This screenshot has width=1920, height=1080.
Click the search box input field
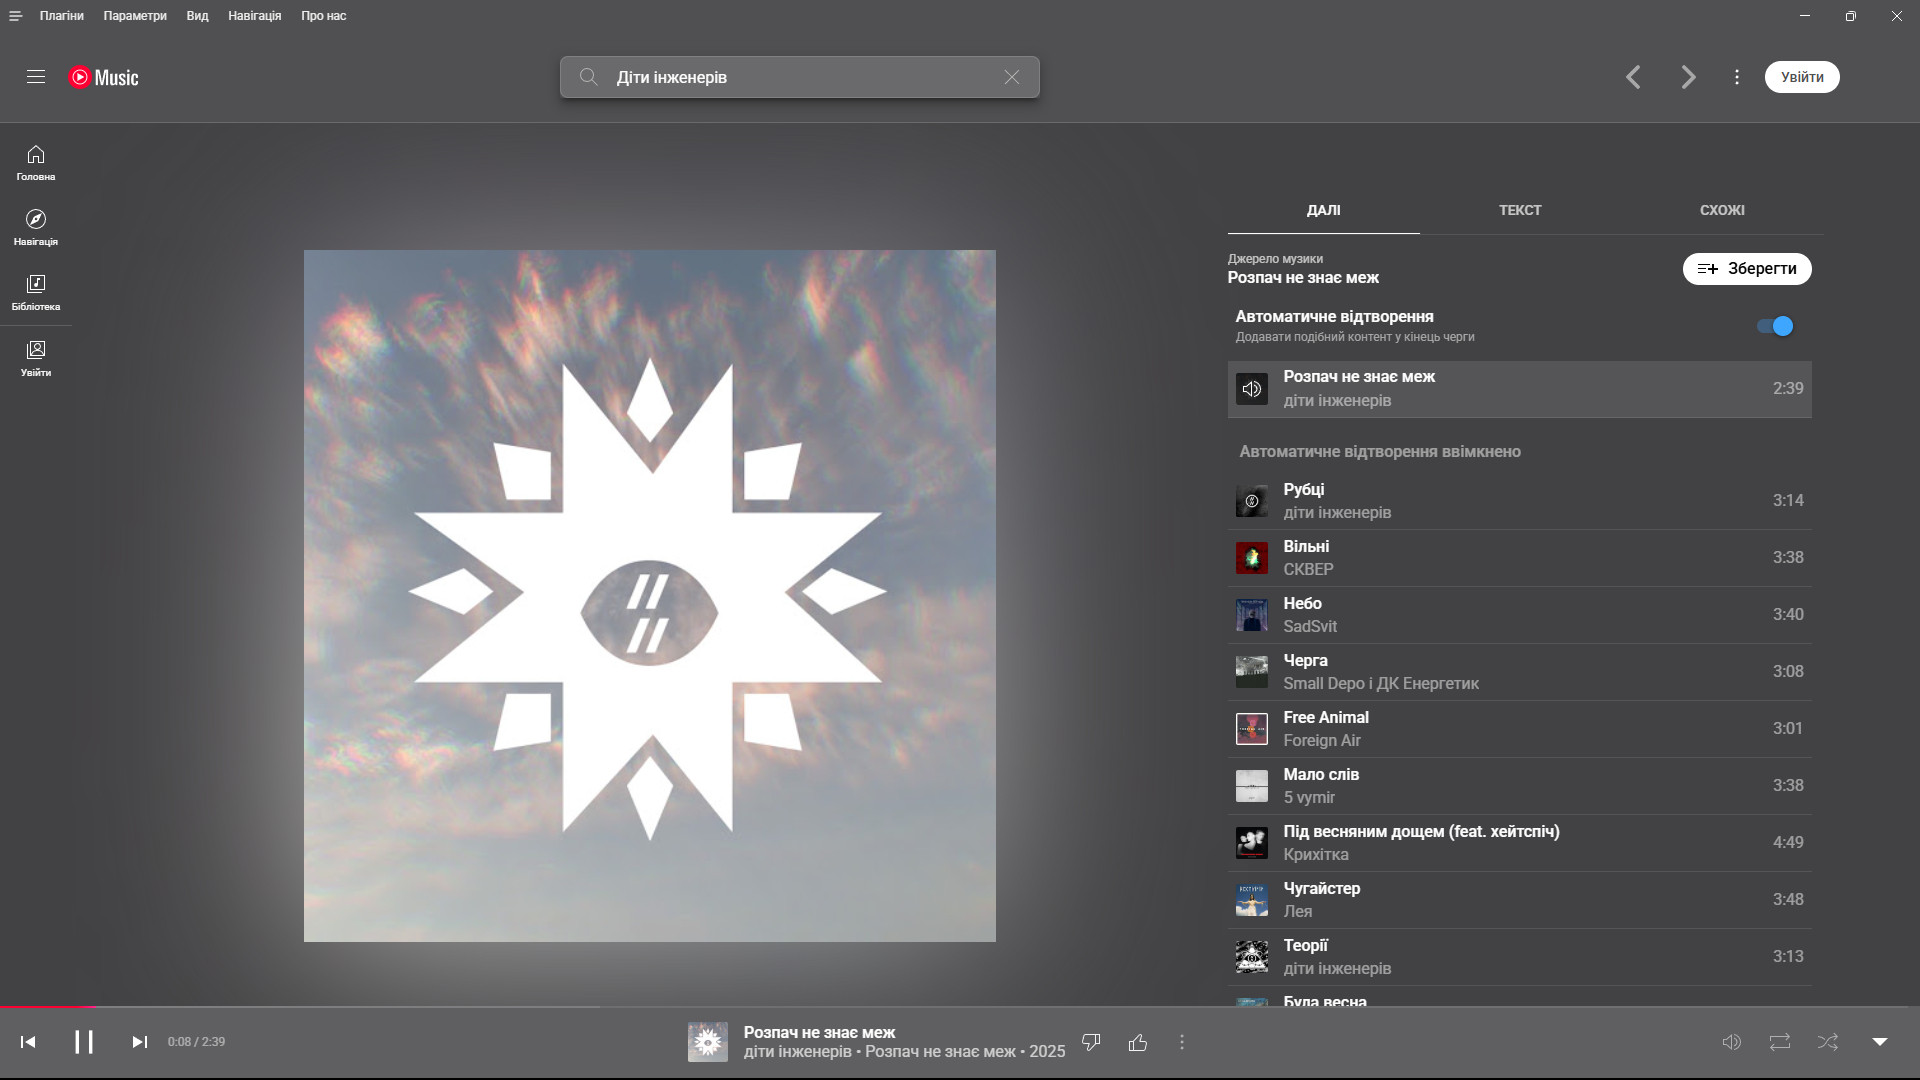click(x=800, y=77)
